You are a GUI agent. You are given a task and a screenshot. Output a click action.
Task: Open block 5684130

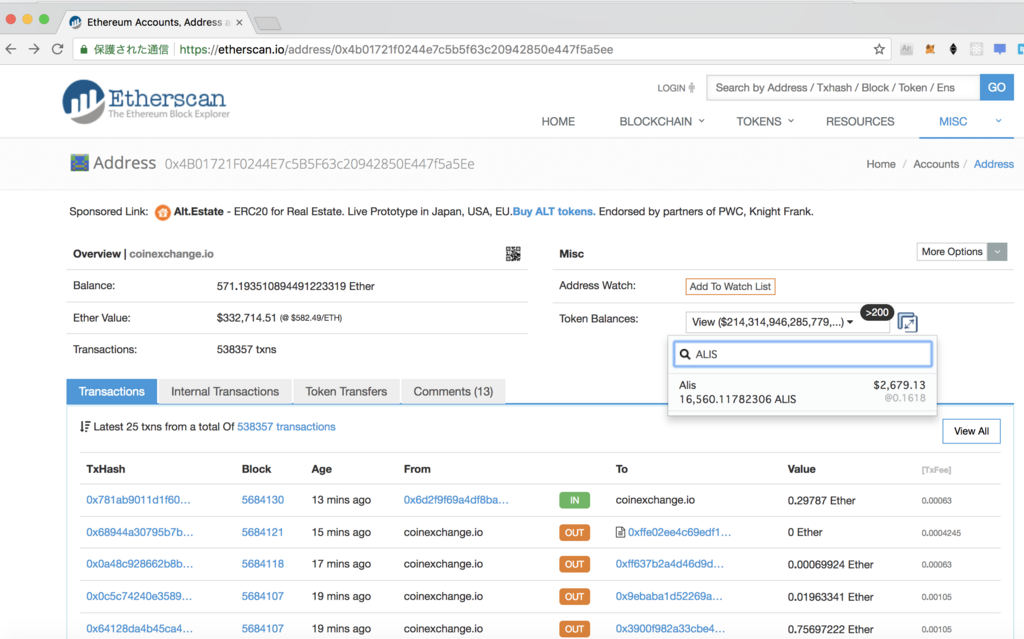click(x=263, y=500)
